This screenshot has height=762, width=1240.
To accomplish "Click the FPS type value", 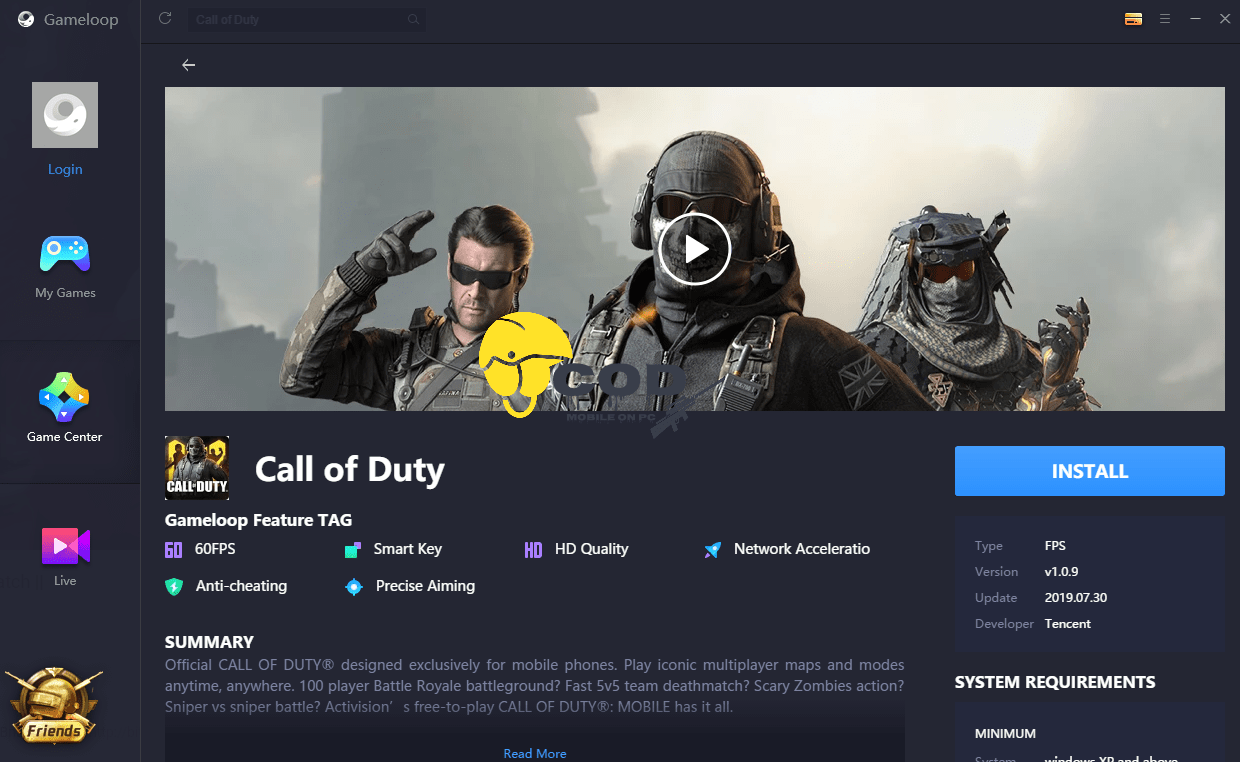I will 1055,546.
